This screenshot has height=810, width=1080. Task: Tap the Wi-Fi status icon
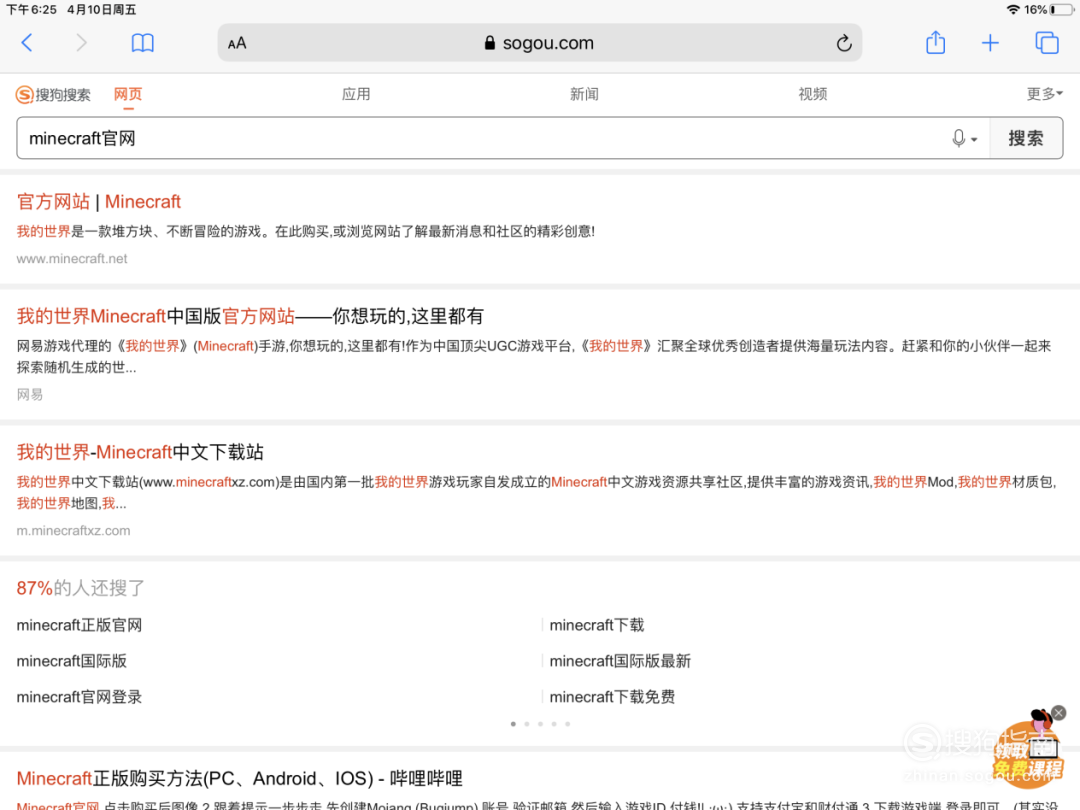pos(1012,10)
